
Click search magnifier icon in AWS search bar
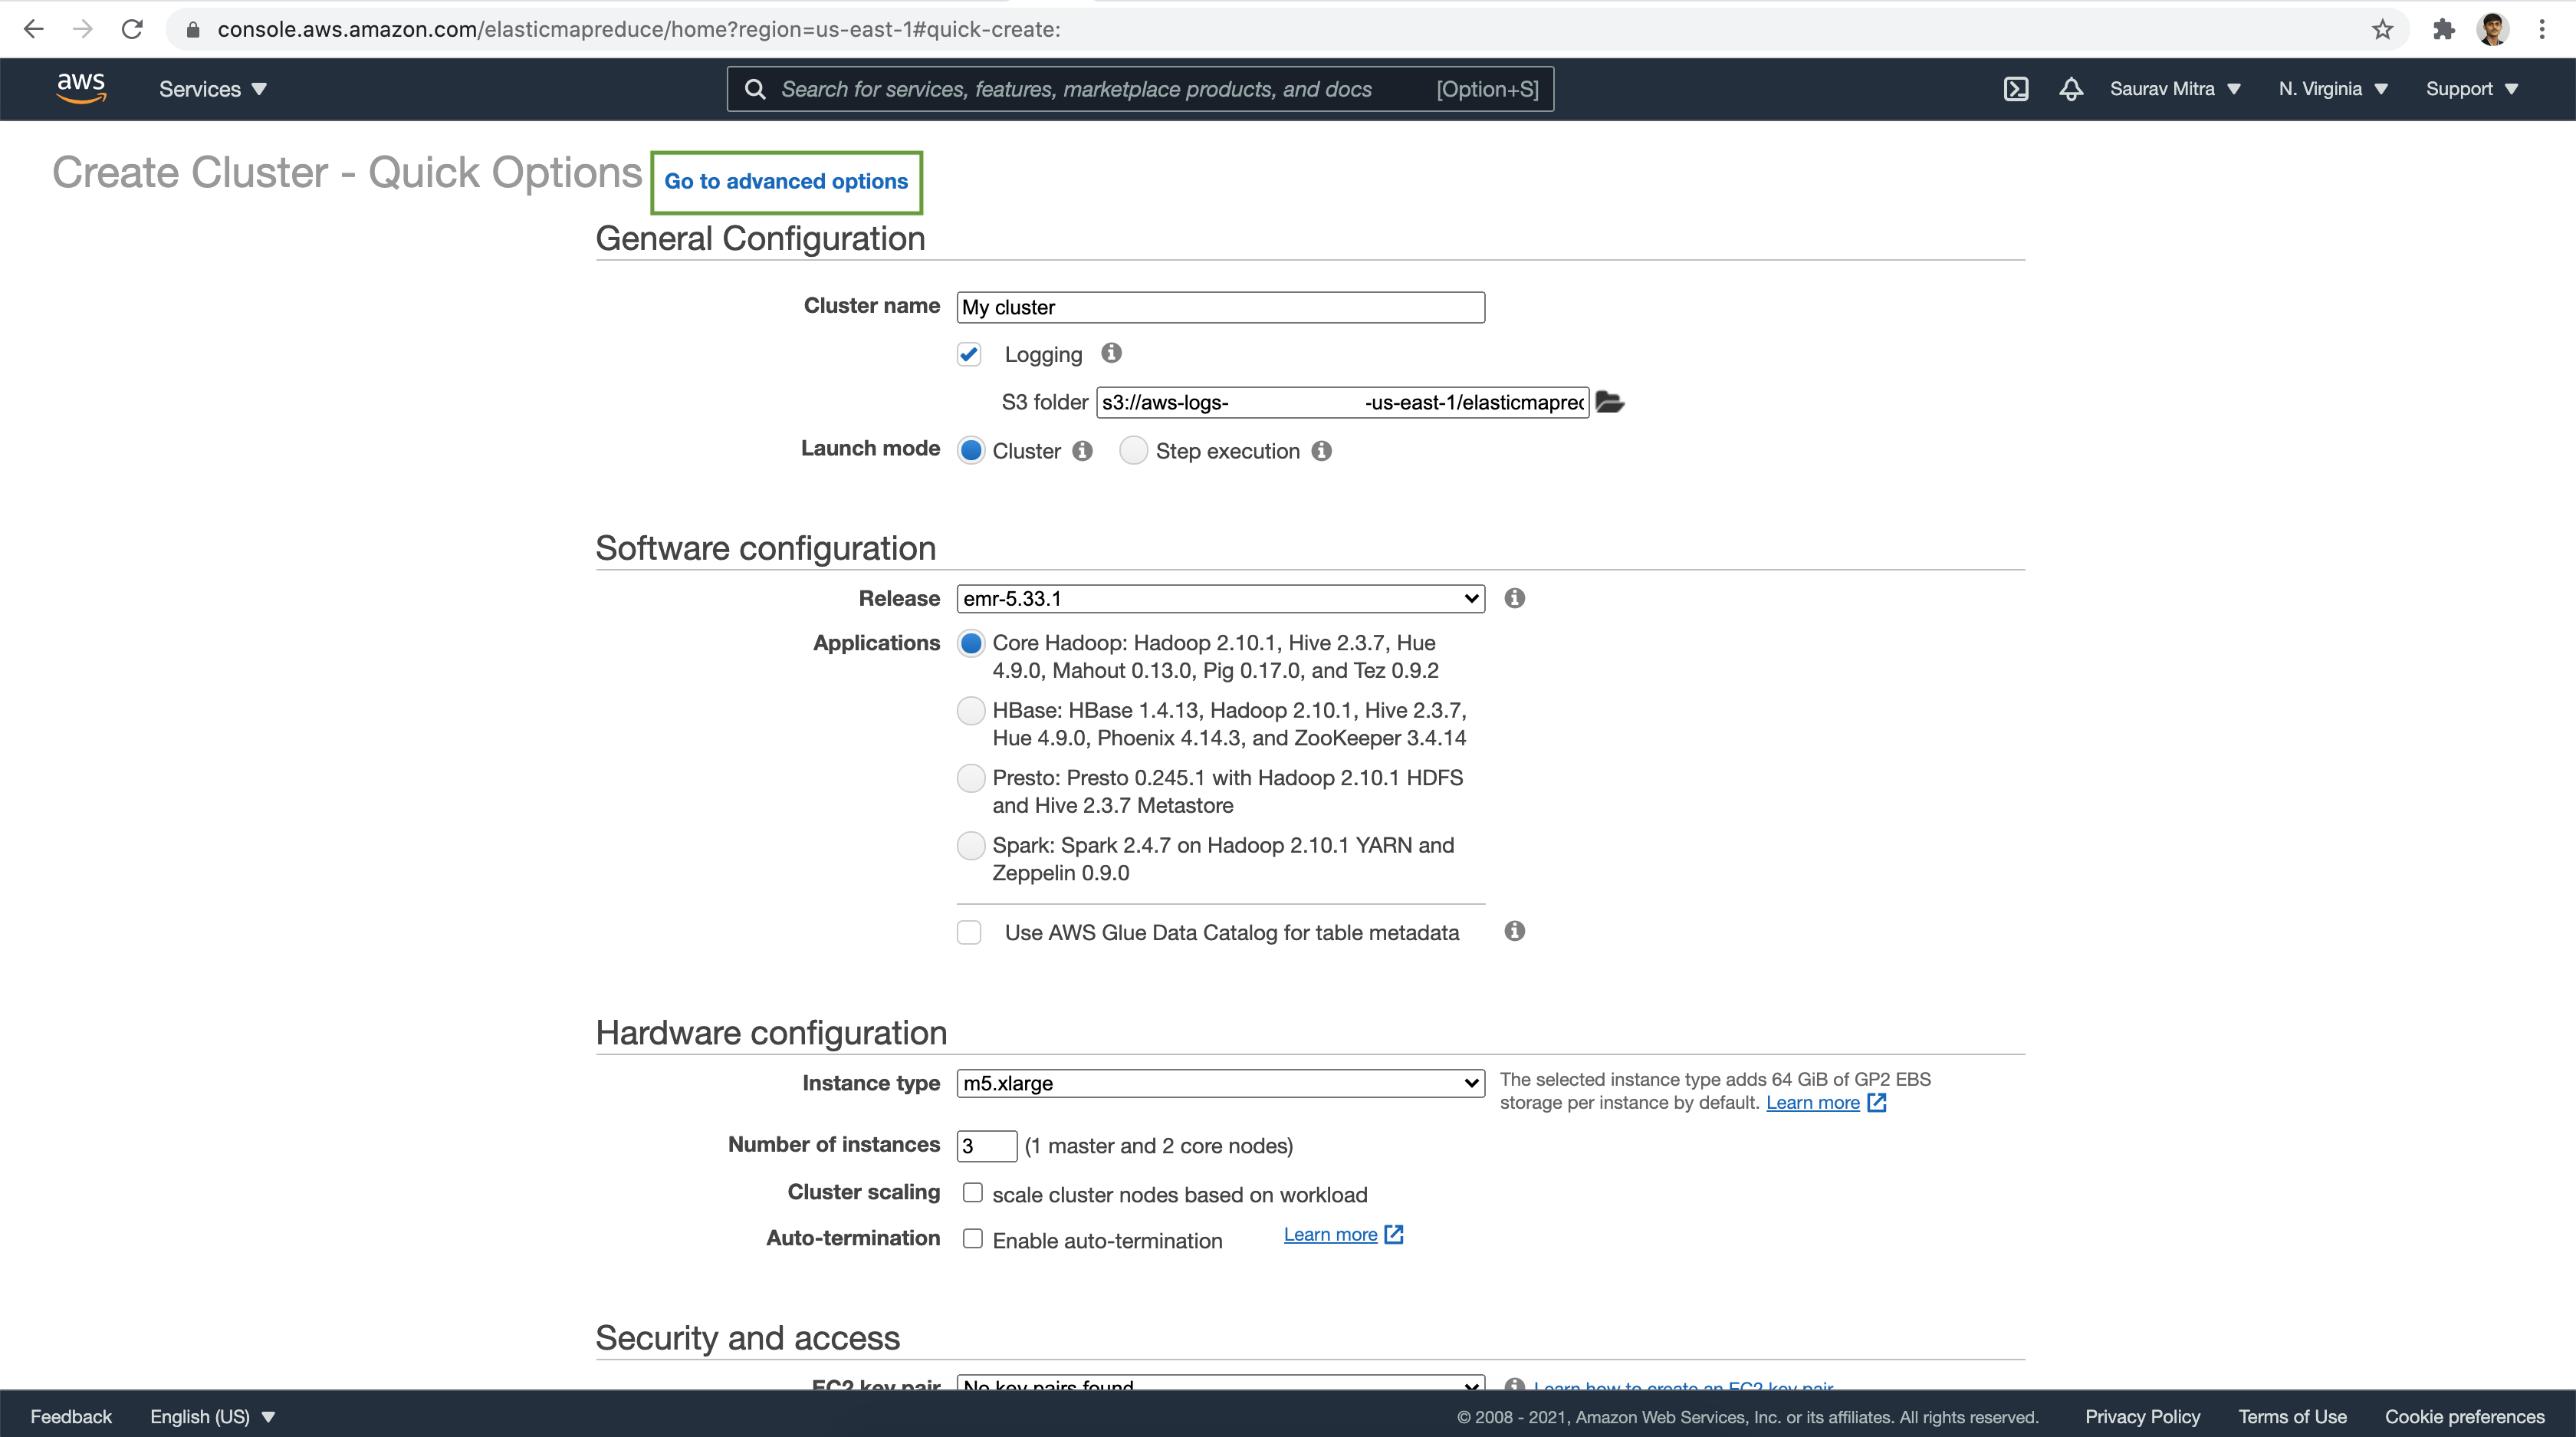pyautogui.click(x=755, y=89)
